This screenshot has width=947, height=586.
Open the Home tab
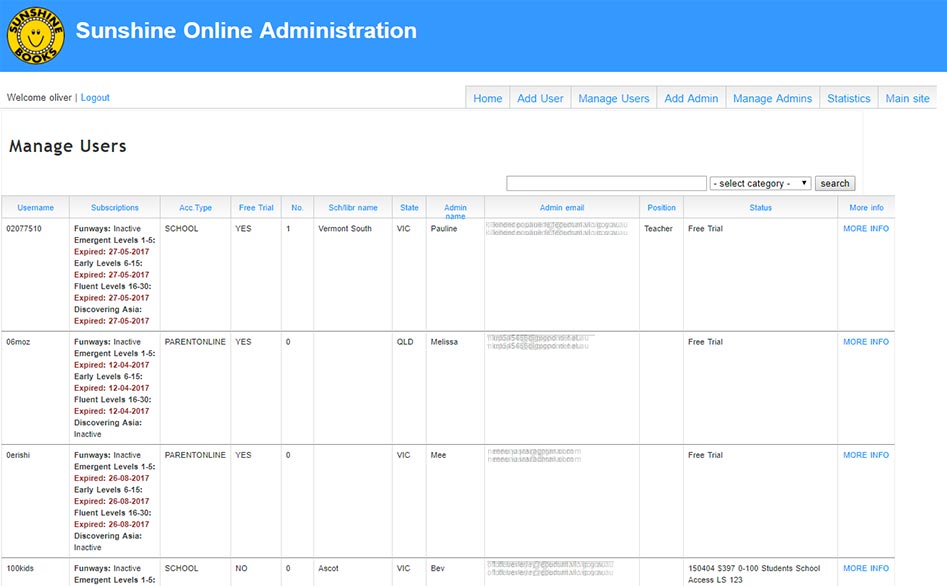click(487, 98)
